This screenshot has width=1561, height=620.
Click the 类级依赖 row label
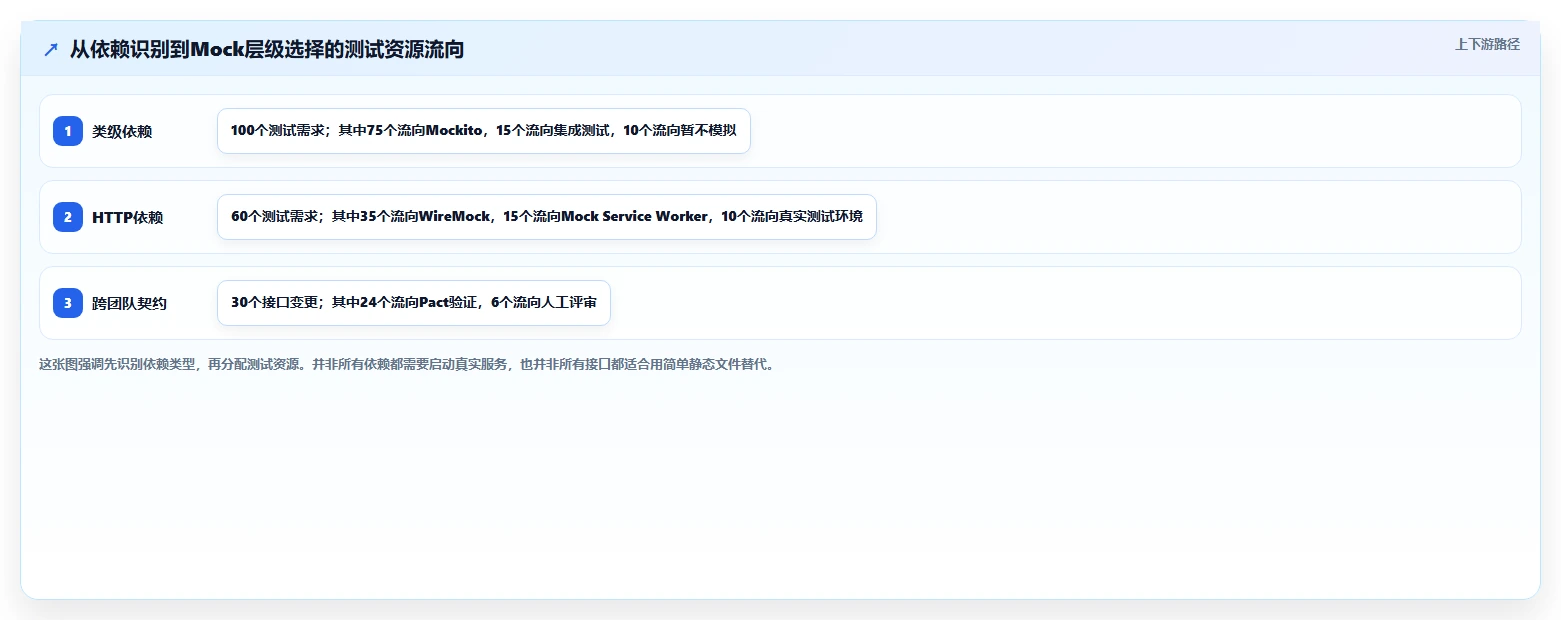click(122, 131)
